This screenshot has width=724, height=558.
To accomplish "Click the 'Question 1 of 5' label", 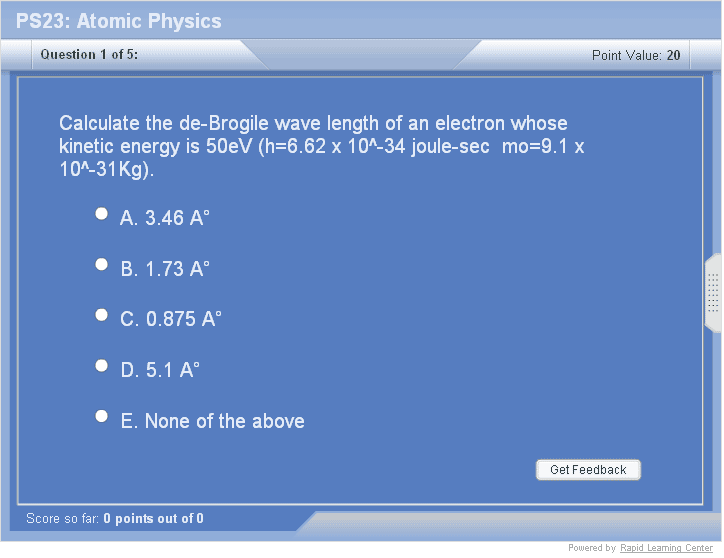I will [89, 55].
